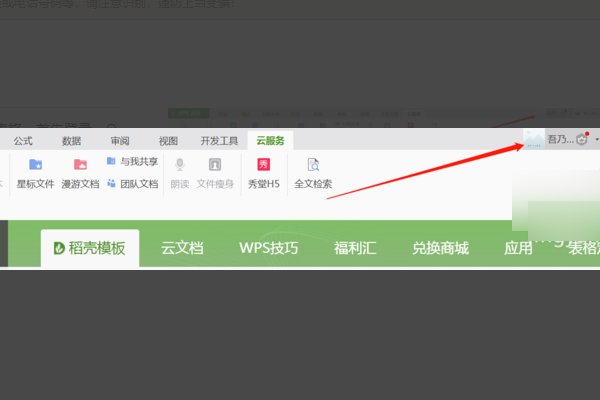
Task: Click the 朗读 microphone icon
Action: pos(180,164)
